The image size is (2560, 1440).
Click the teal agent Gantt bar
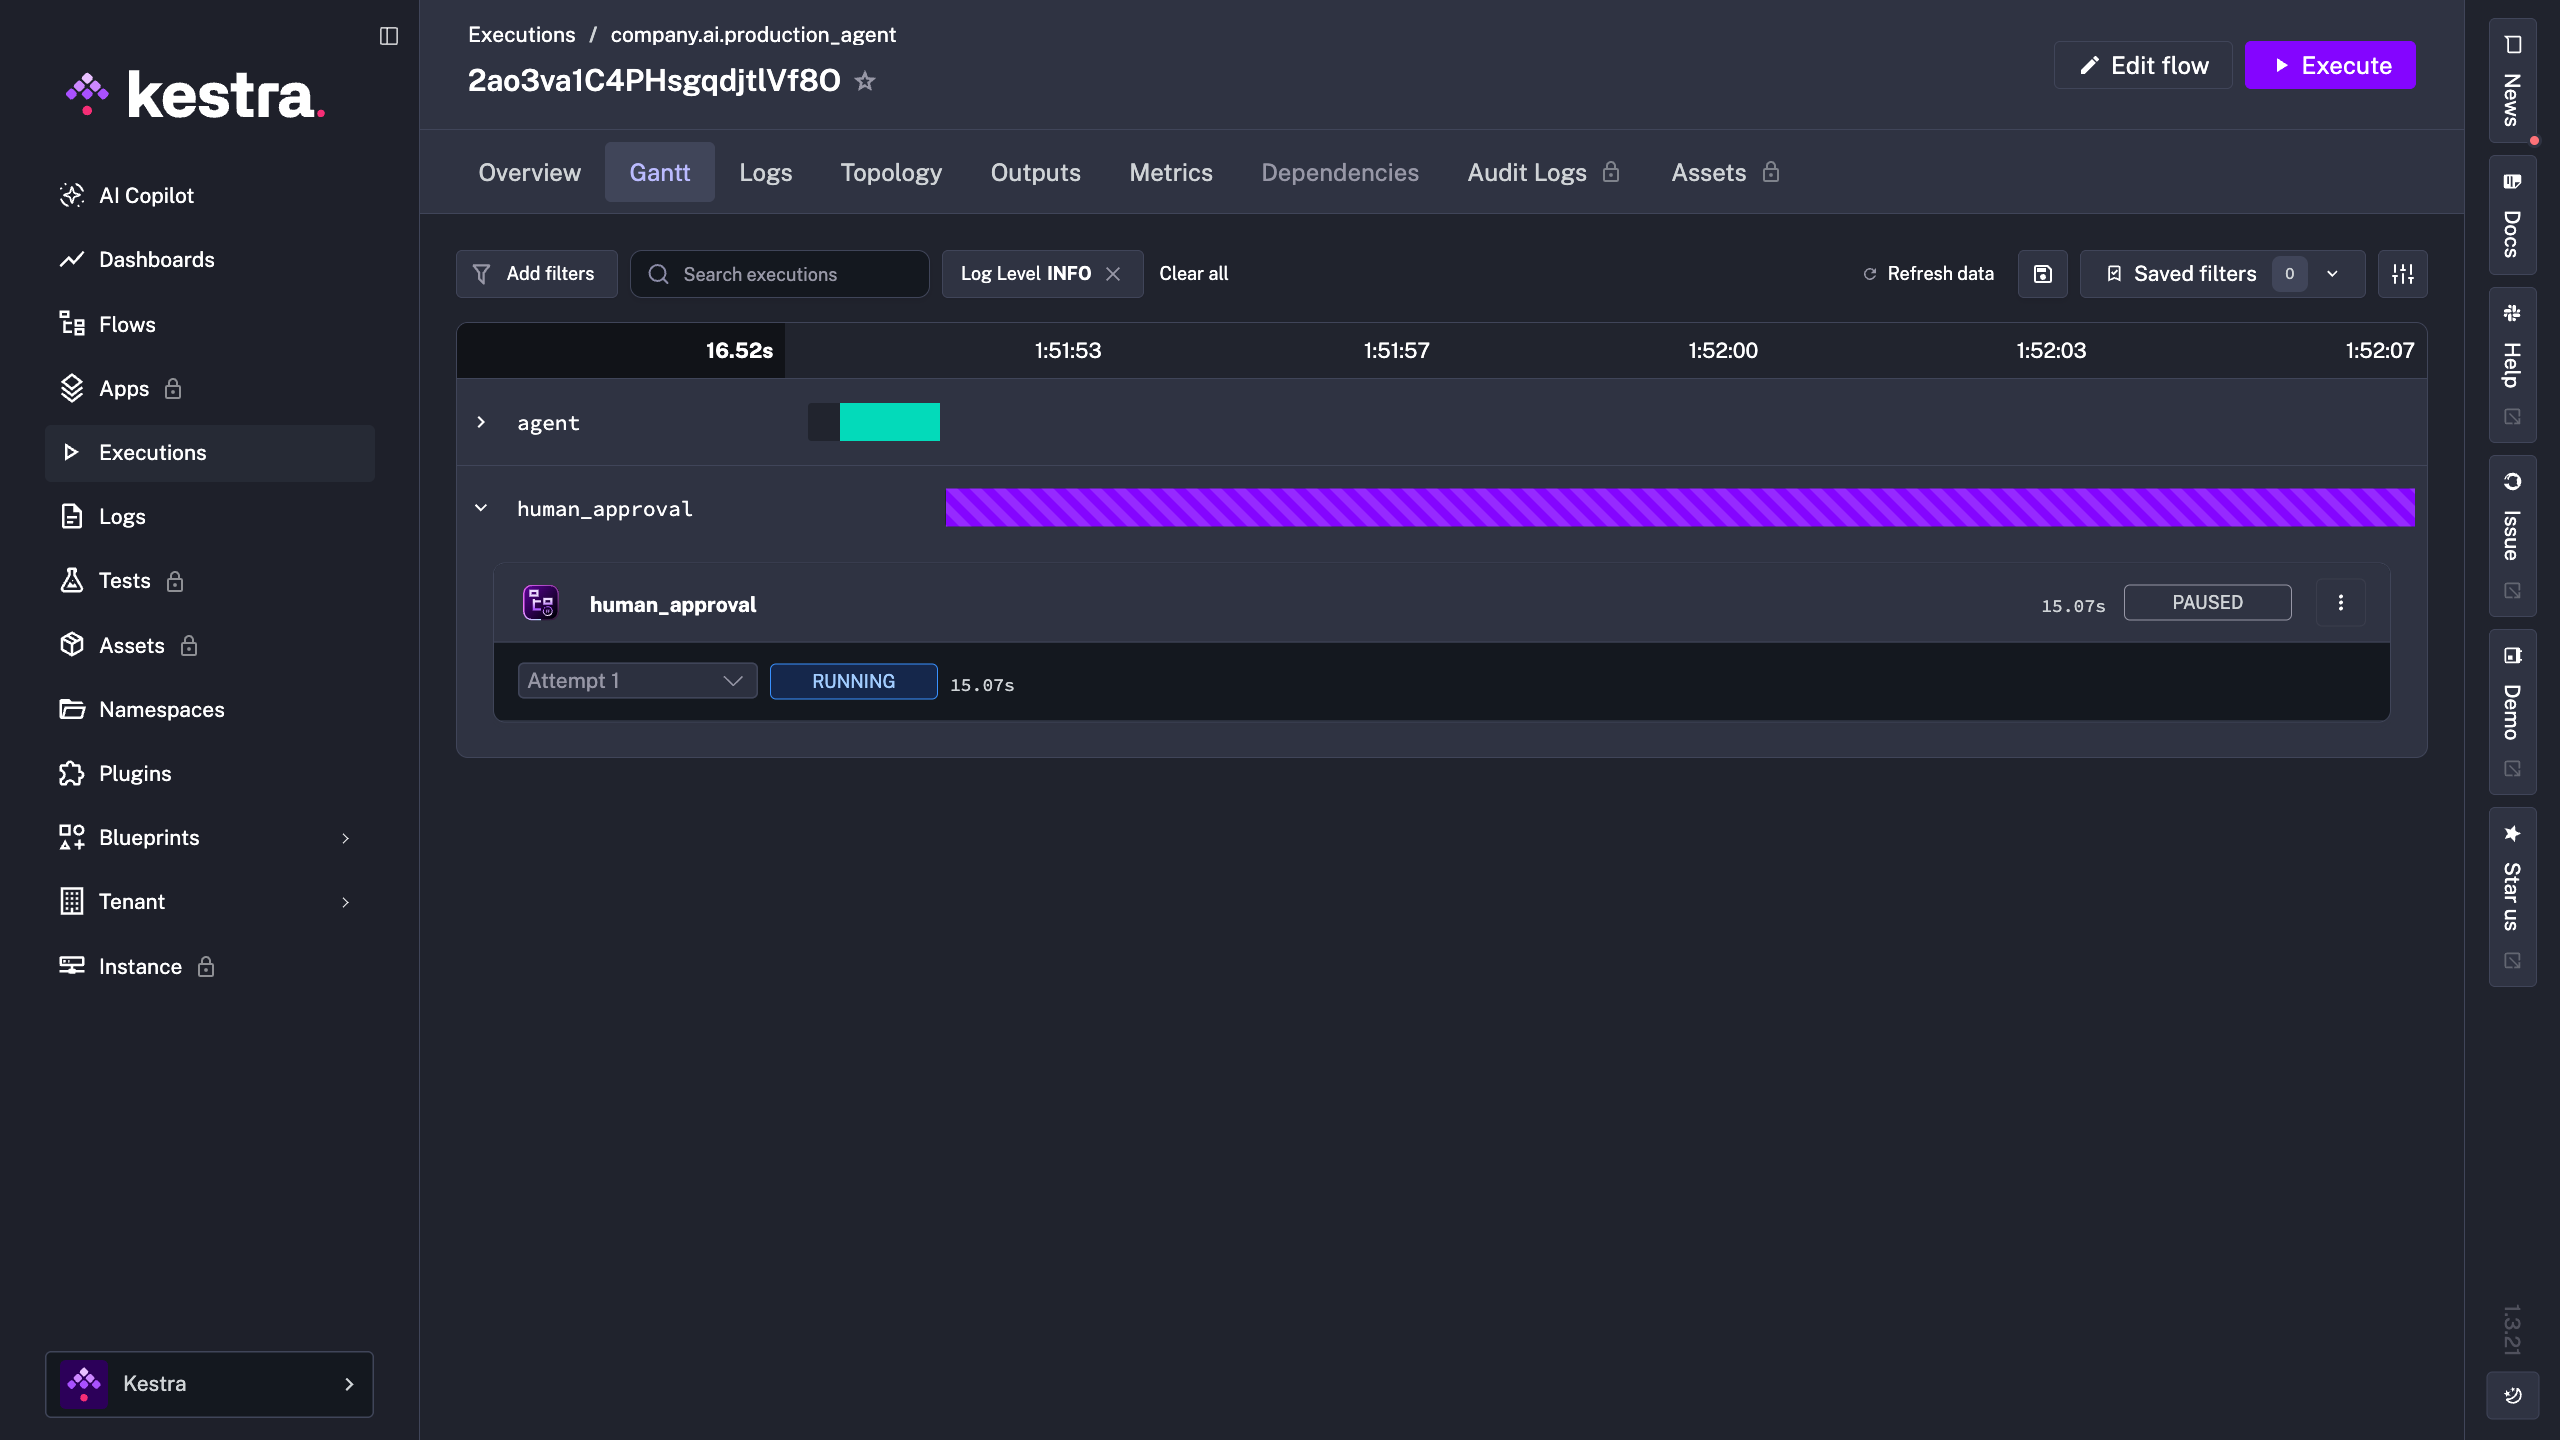pos(889,422)
